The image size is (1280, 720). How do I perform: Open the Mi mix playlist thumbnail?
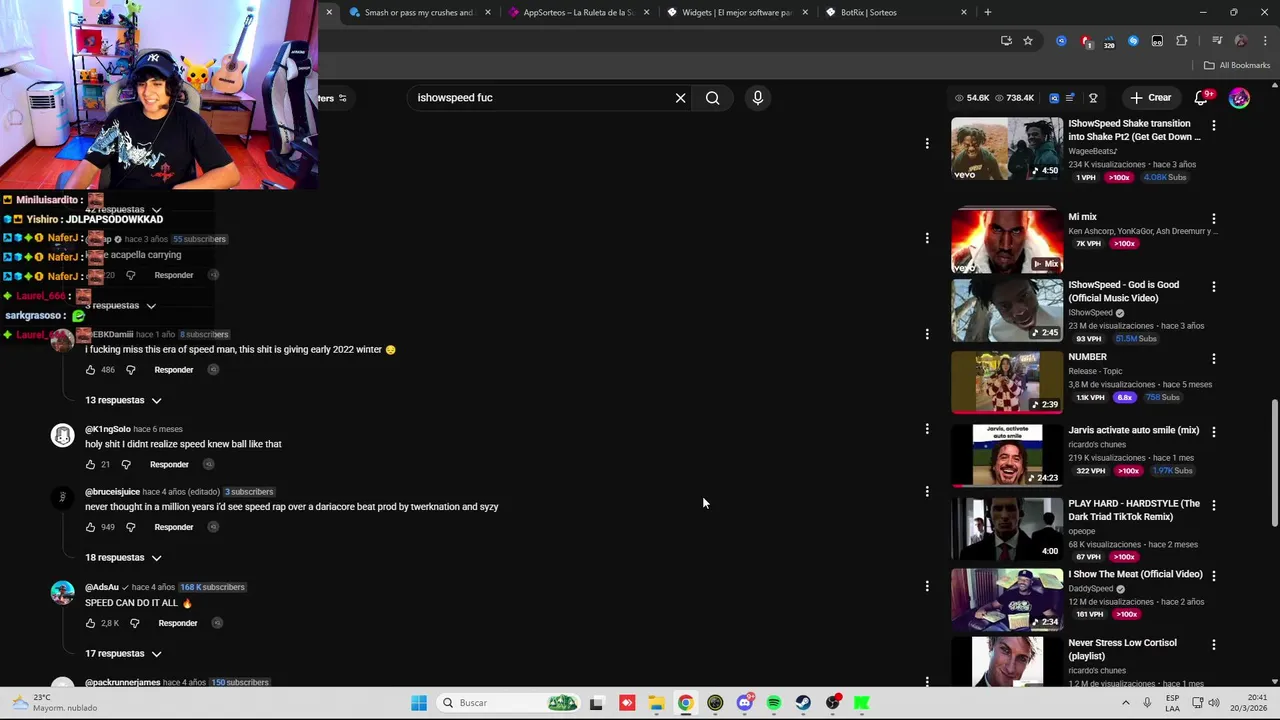tap(1007, 241)
